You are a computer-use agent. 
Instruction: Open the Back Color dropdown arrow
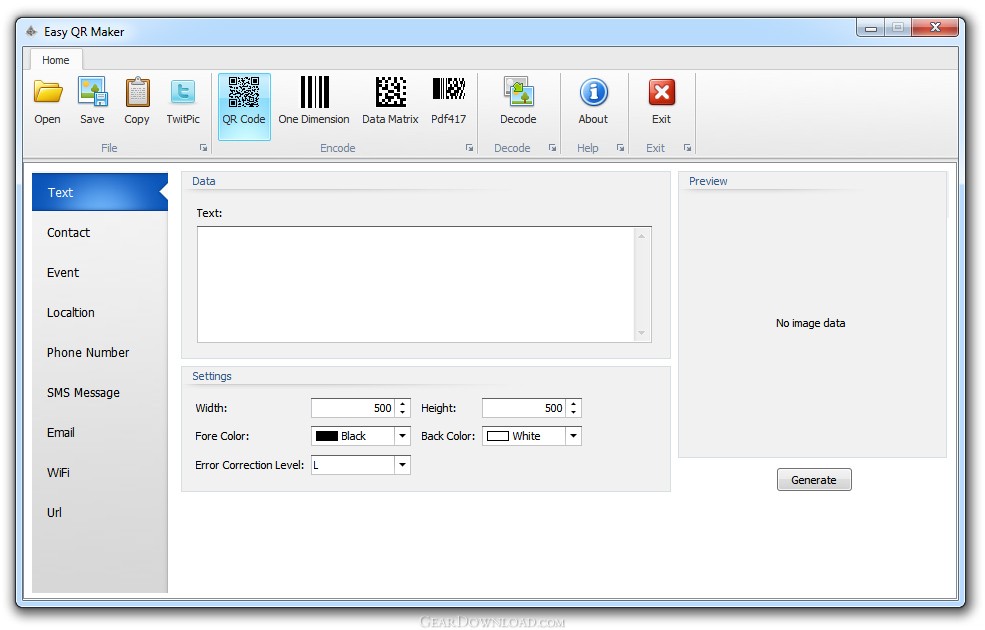pos(573,436)
